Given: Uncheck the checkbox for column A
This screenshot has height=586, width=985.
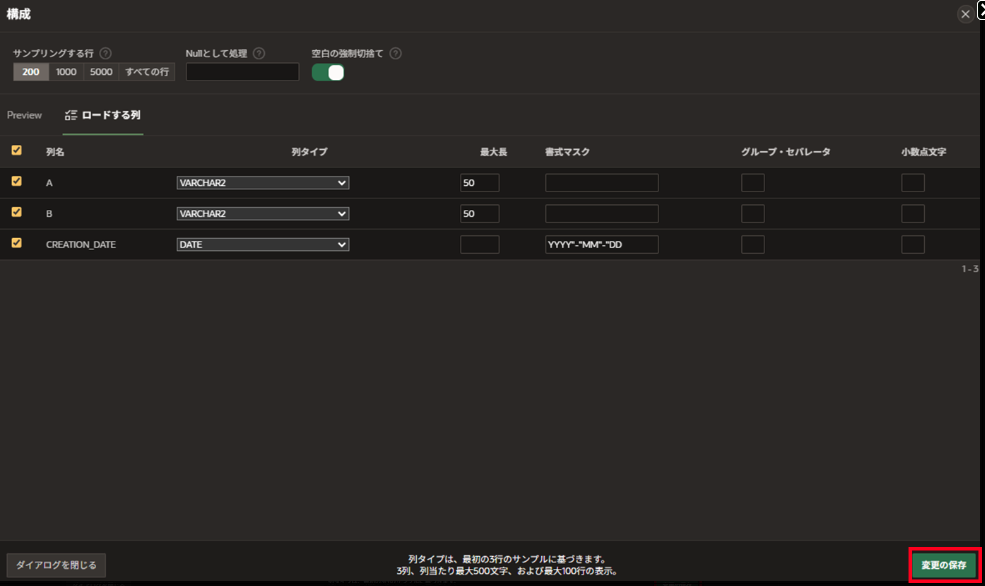Looking at the screenshot, I should pyautogui.click(x=16, y=182).
